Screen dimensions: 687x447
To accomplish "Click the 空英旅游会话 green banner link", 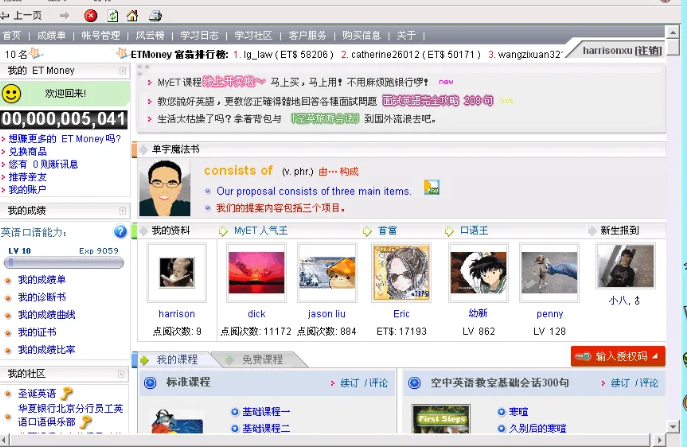I will pyautogui.click(x=326, y=119).
